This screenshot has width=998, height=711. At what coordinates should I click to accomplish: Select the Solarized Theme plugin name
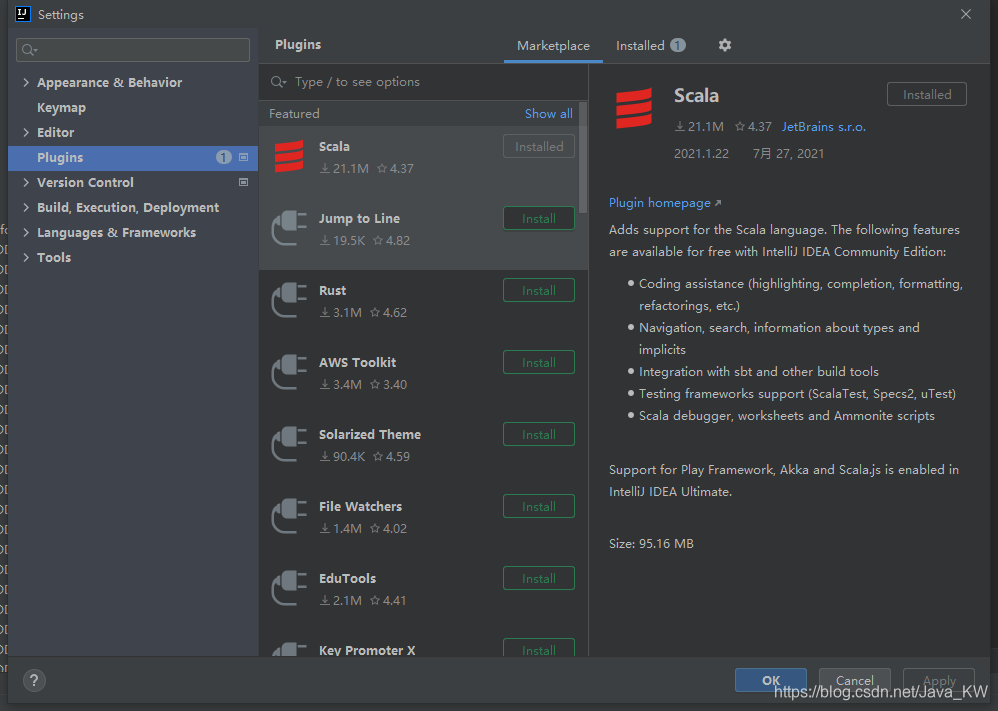pos(370,434)
